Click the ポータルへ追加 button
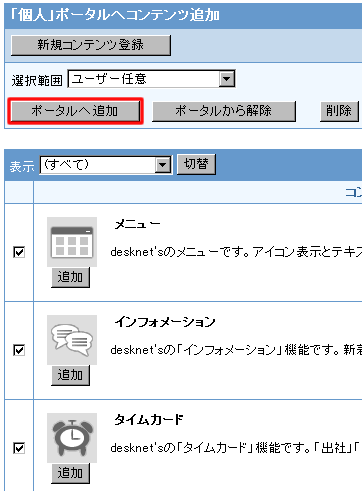Screen dimensions: 362x491 tap(75, 111)
